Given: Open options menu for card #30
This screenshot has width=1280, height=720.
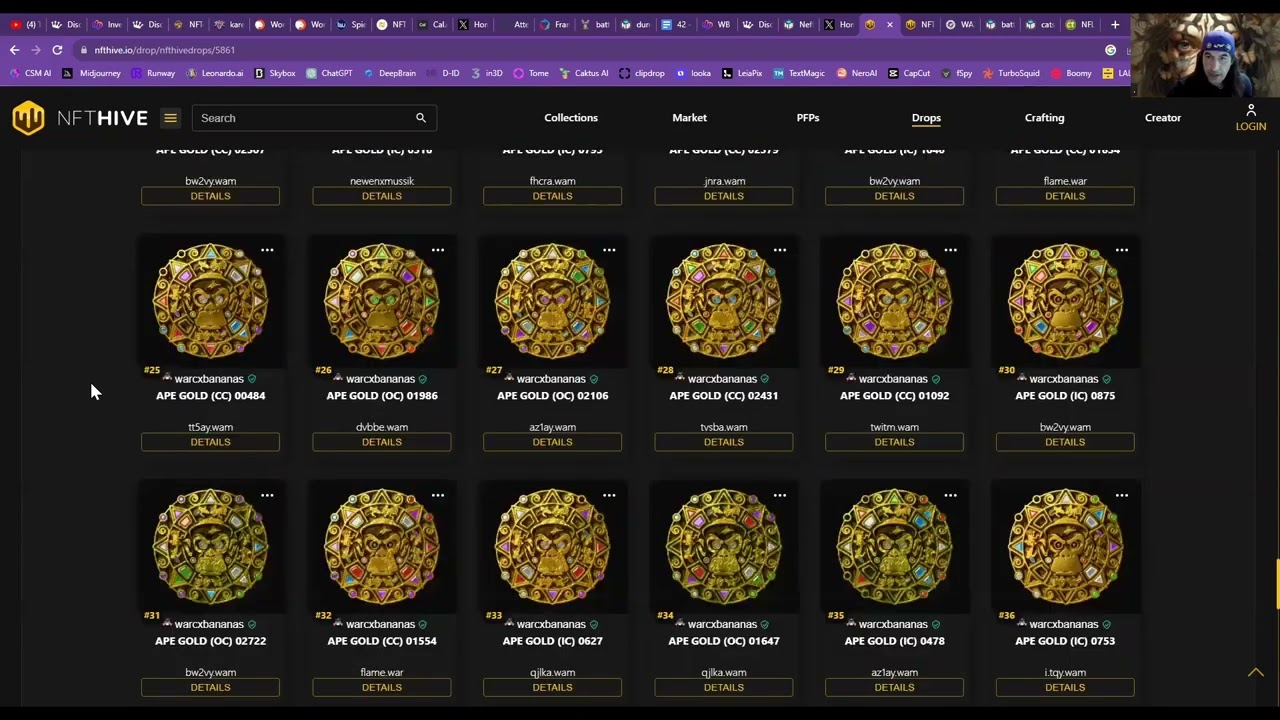Looking at the screenshot, I should tap(1122, 250).
